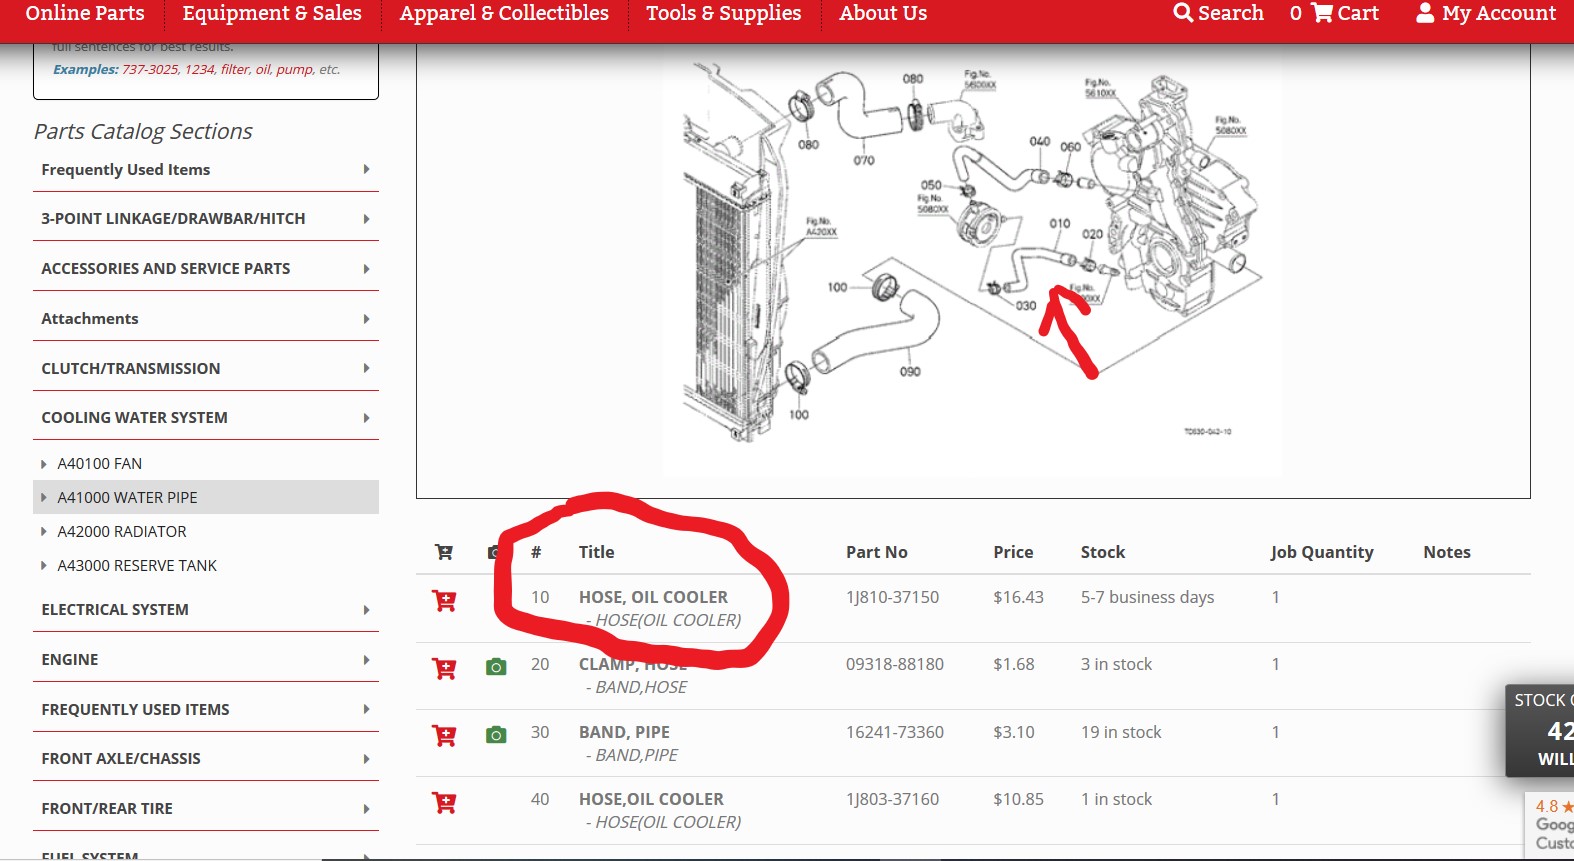Open the STOCK ORDER promo popup
Image resolution: width=1574 pixels, height=861 pixels.
tap(1540, 730)
